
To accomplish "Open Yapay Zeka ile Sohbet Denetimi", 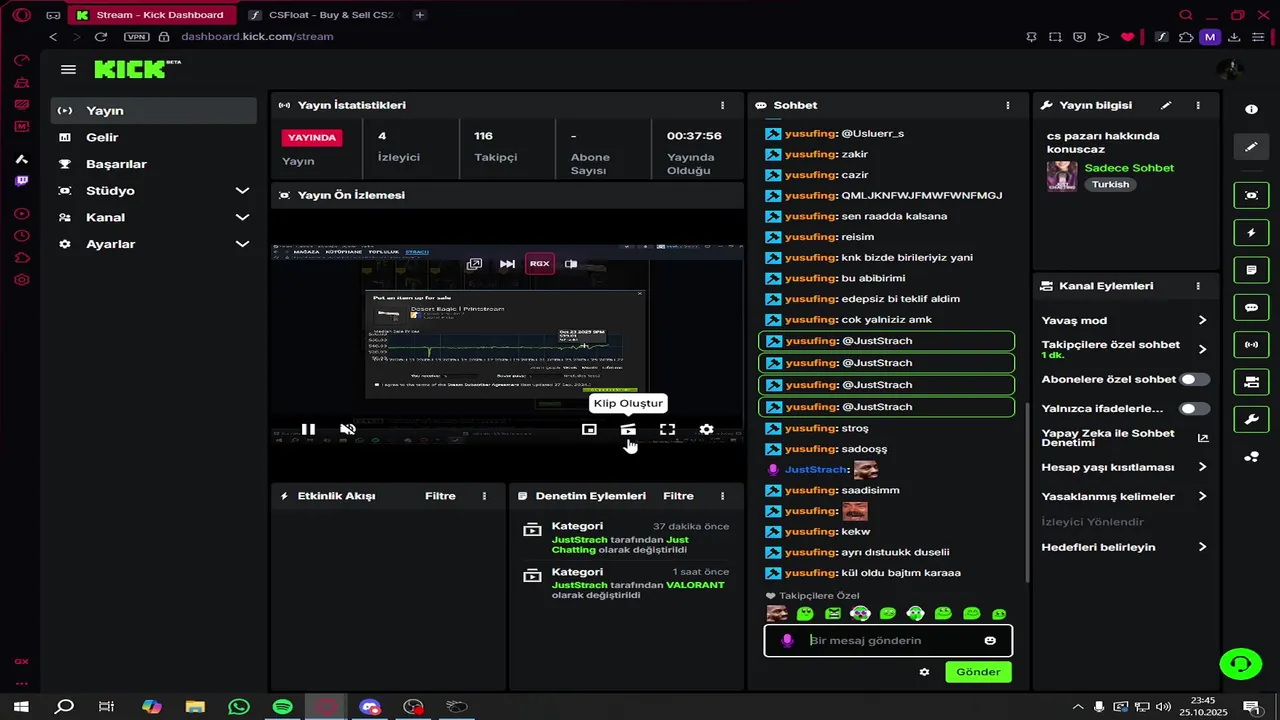I will (1124, 438).
